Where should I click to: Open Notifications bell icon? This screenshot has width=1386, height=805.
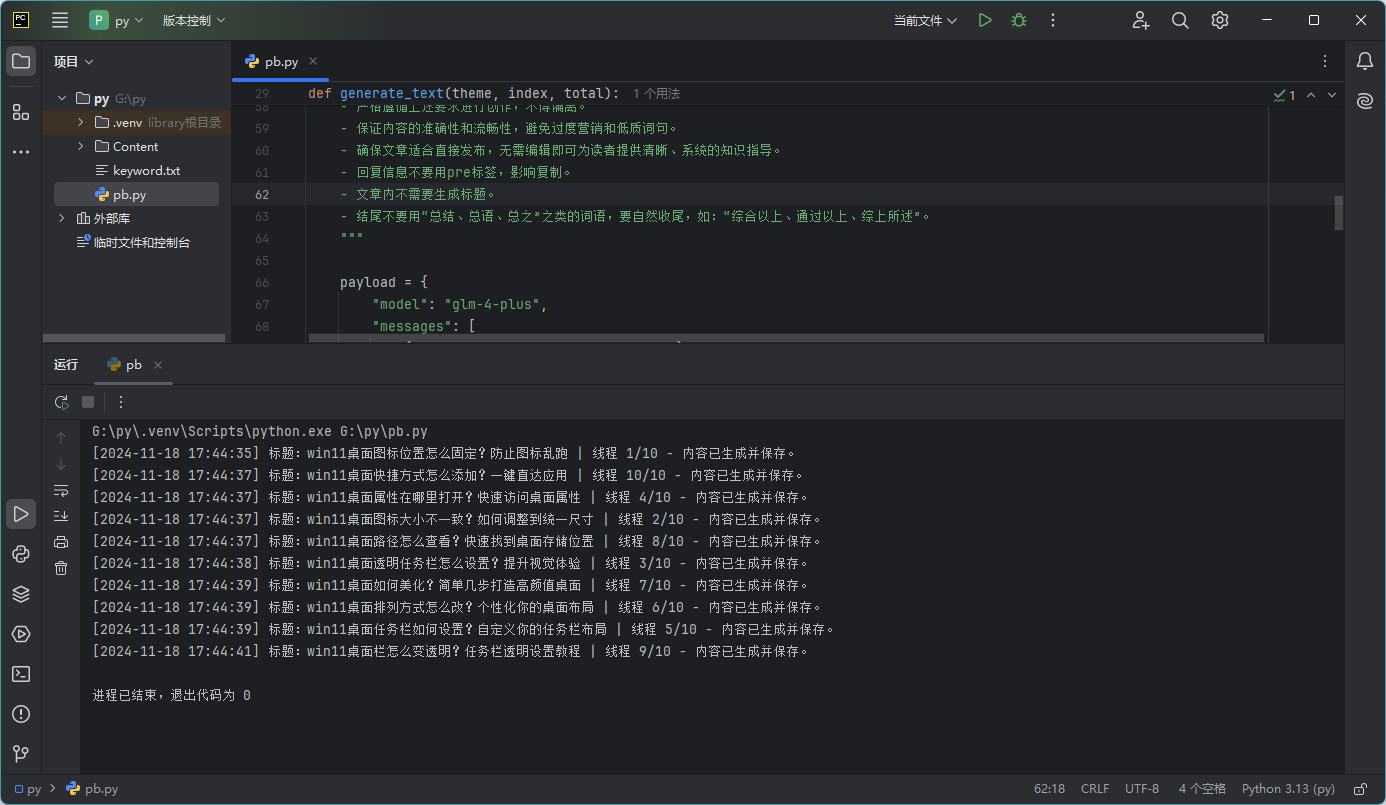1365,61
